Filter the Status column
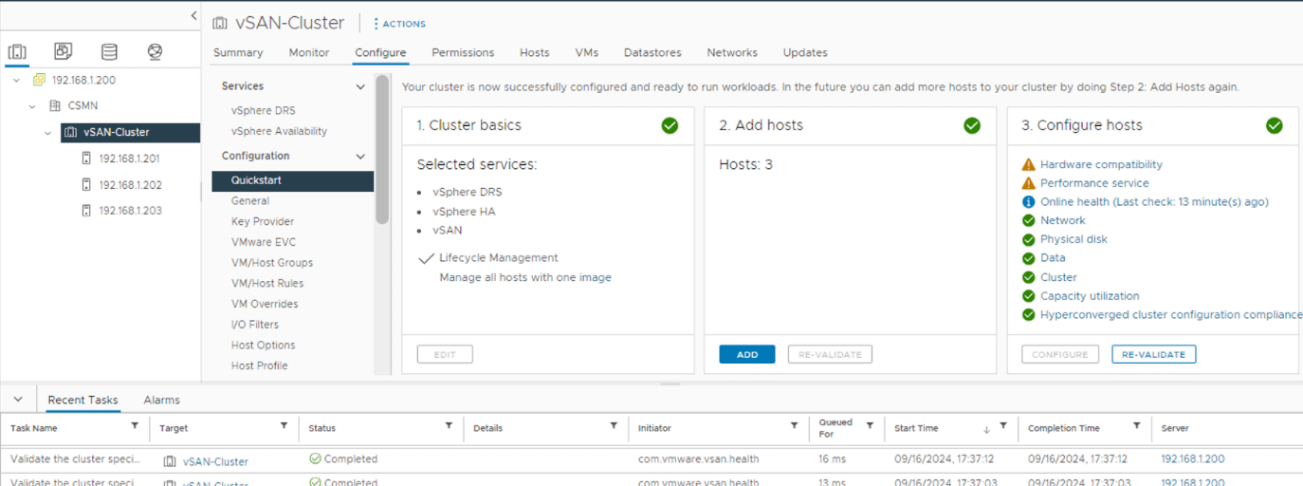The height and width of the screenshot is (486, 1303). pyautogui.click(x=449, y=426)
